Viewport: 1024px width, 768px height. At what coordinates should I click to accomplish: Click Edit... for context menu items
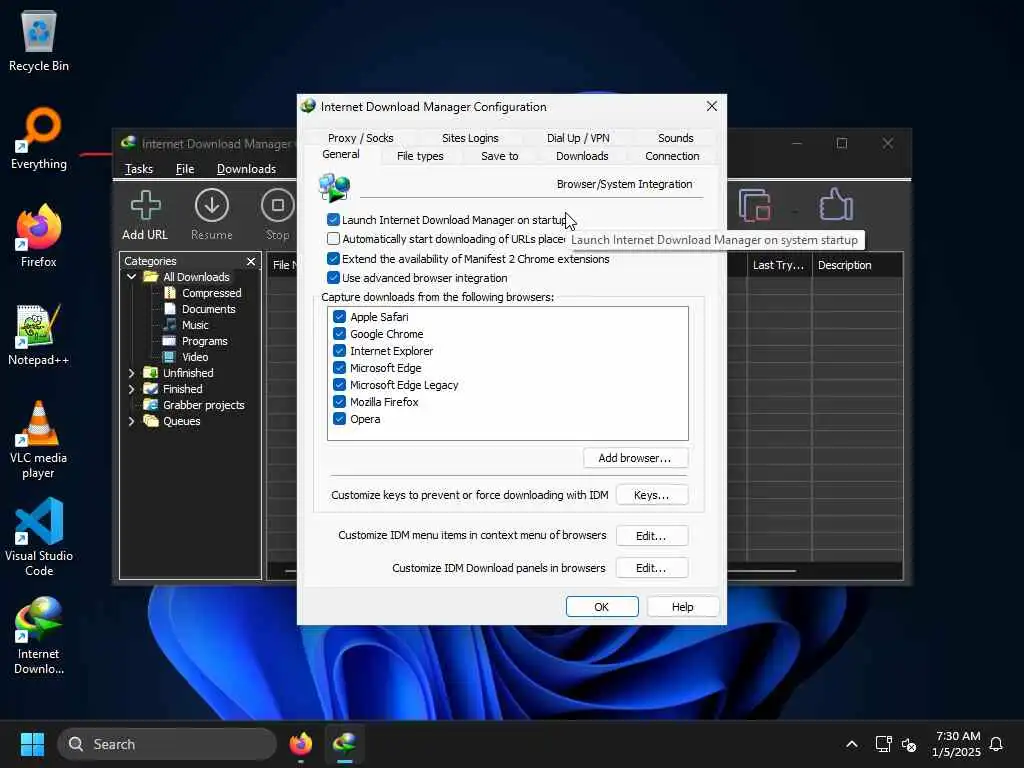[651, 536]
